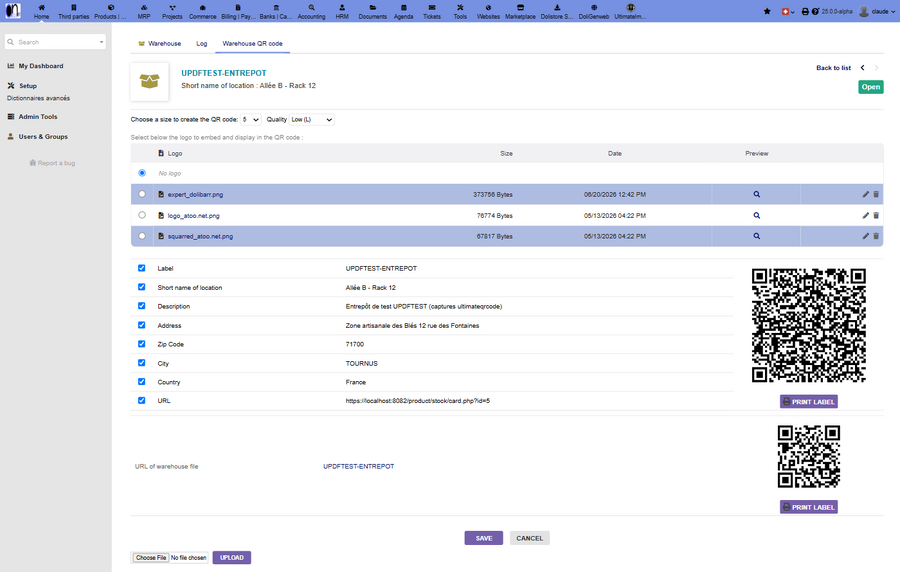Expand the search box dropdown arrow
This screenshot has width=900, height=572.
(102, 42)
